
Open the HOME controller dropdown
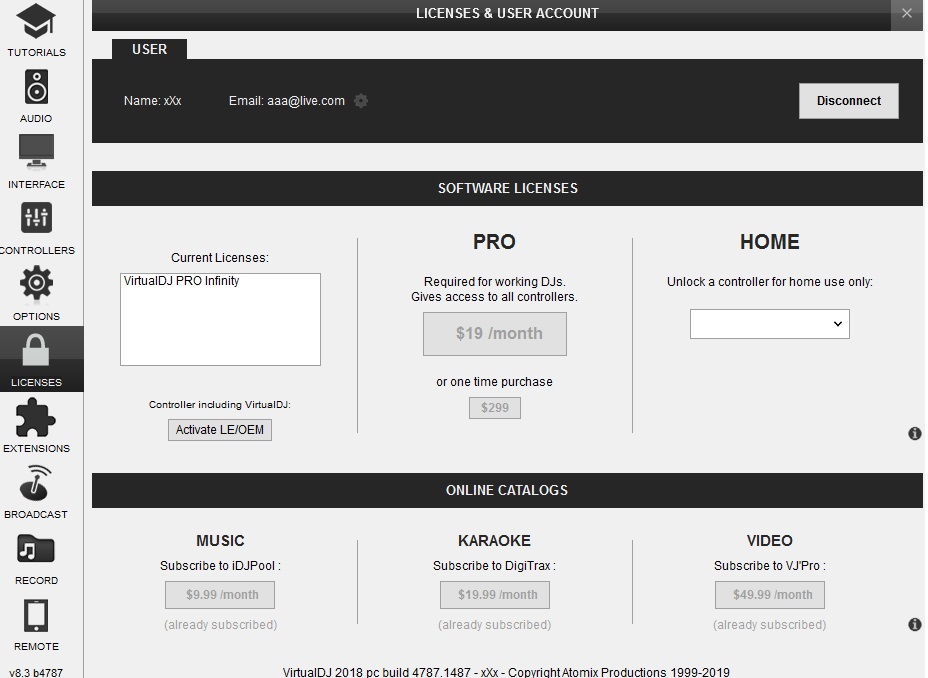point(769,324)
